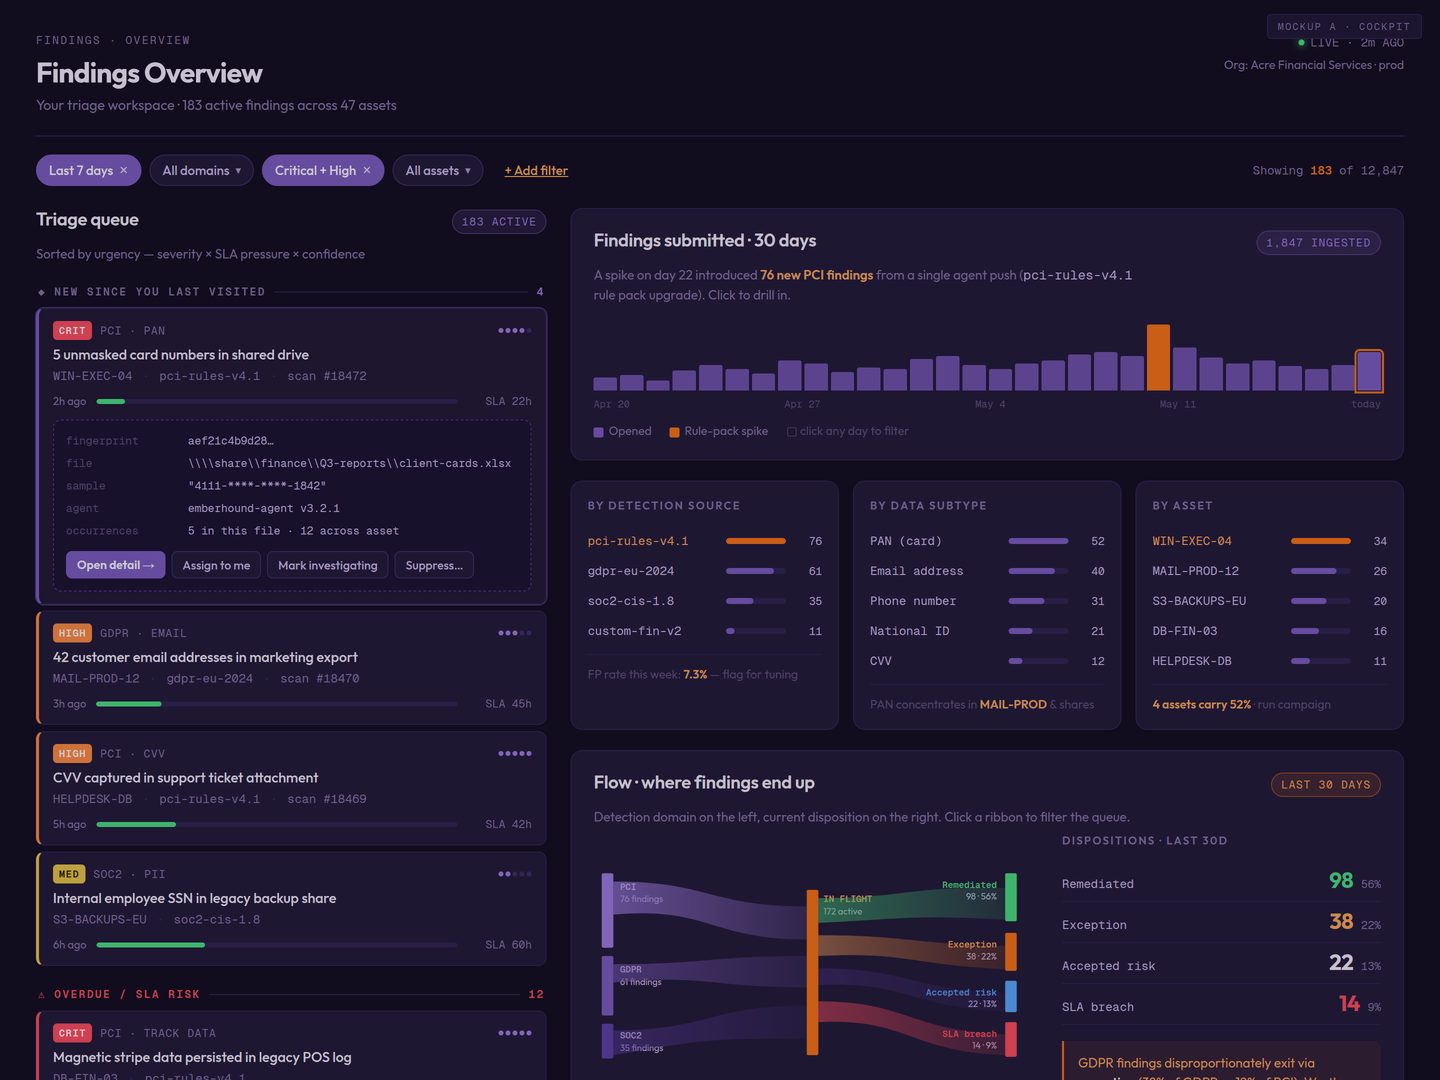1440x1080 pixels.
Task: Select the highlighted today bar in chart
Action: pyautogui.click(x=1369, y=370)
